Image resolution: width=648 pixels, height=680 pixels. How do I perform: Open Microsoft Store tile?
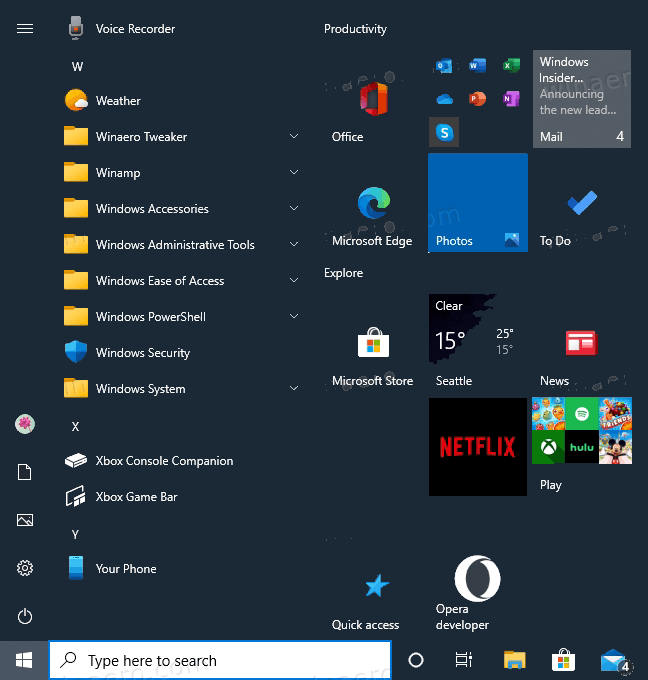point(374,343)
